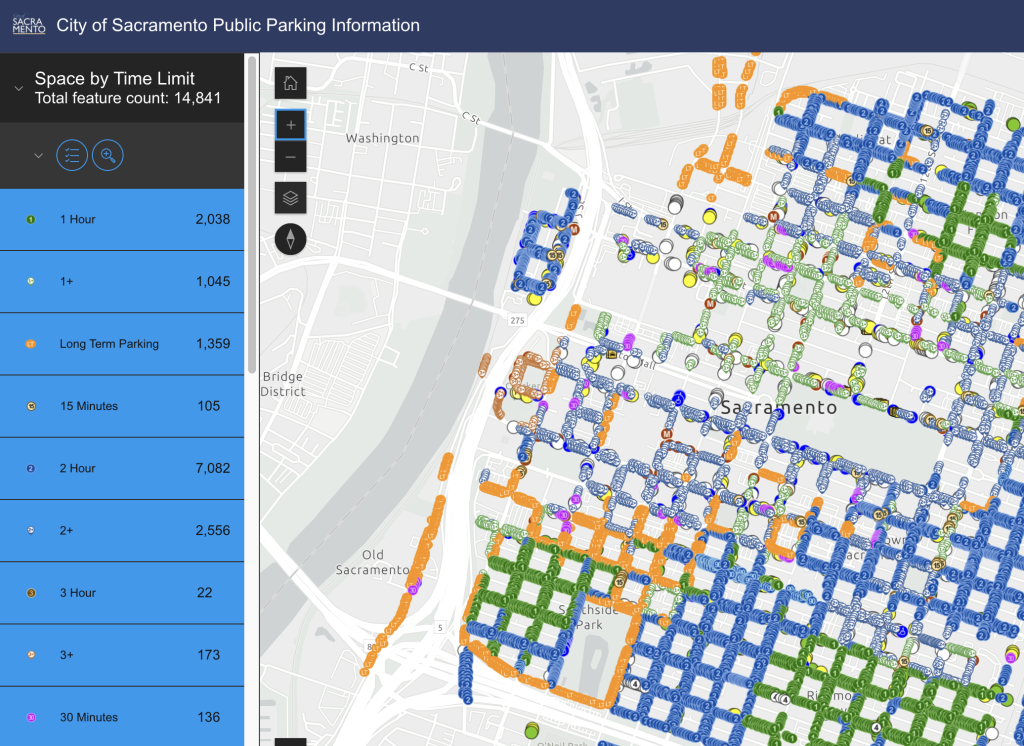
Task: Click the 1+ category row
Action: click(122, 281)
